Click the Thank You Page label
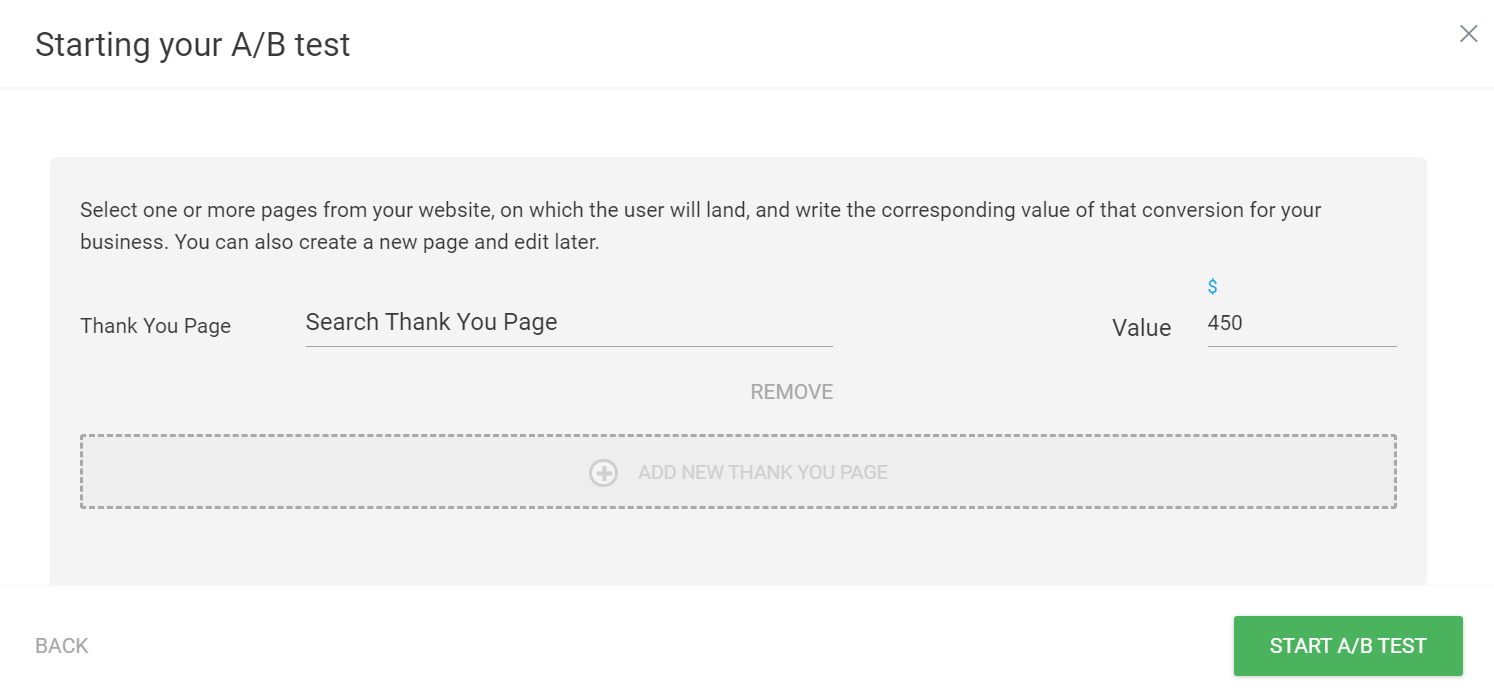The width and height of the screenshot is (1494, 694). [x=155, y=325]
